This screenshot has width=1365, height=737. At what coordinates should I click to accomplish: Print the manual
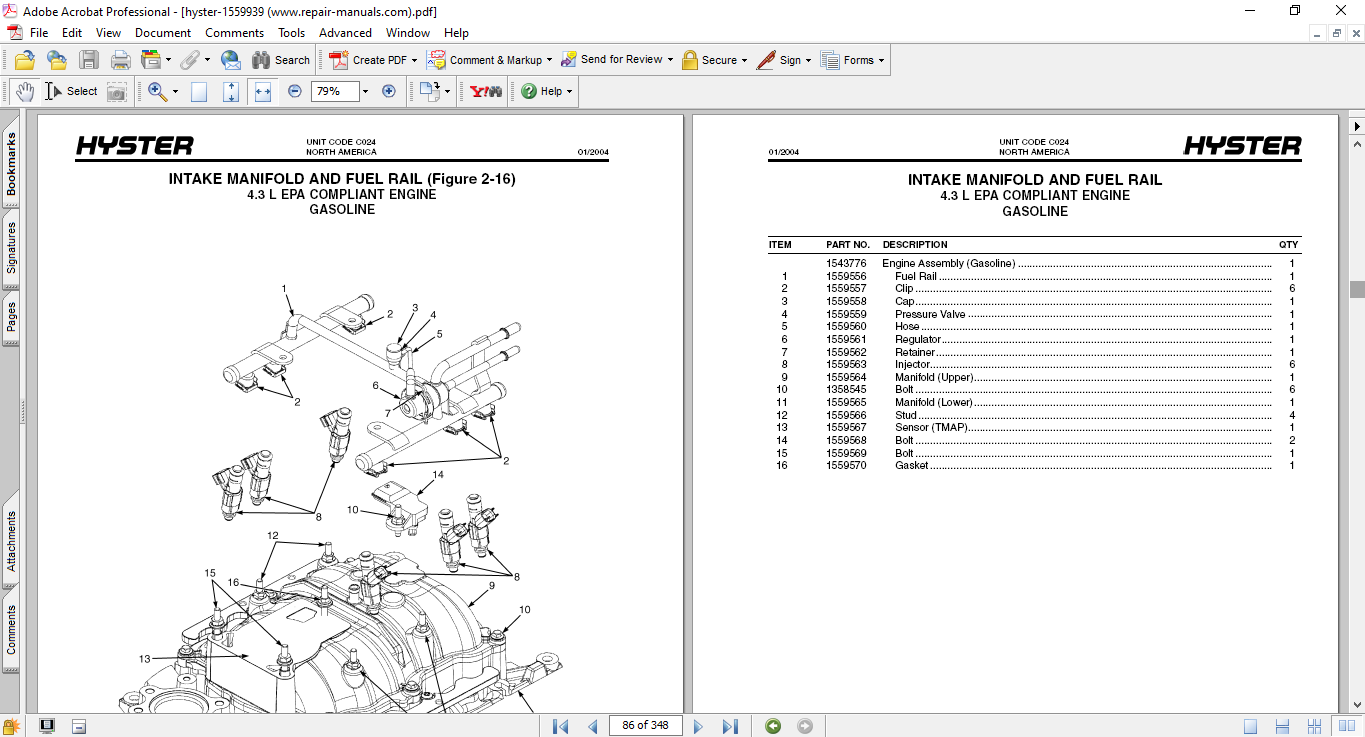coord(120,59)
